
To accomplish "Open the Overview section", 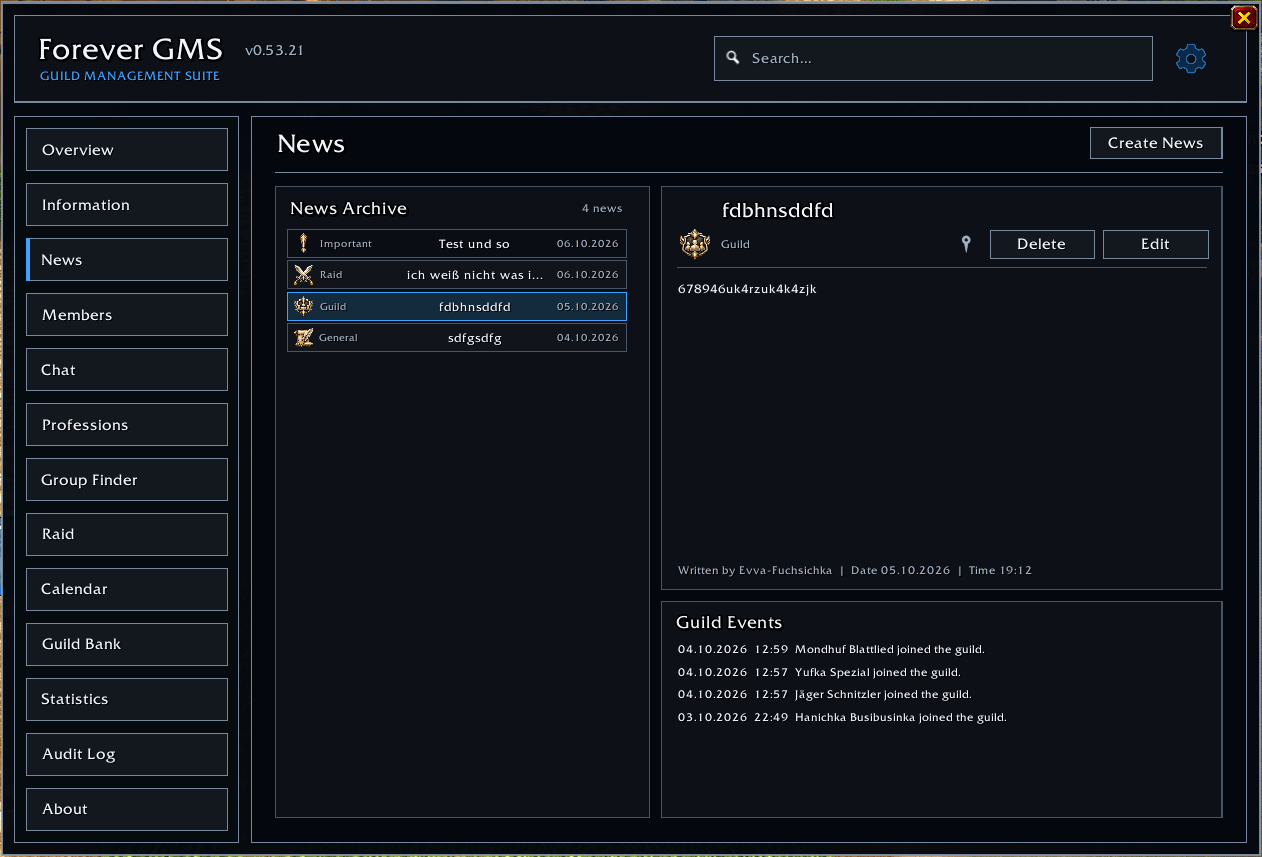I will (x=127, y=150).
